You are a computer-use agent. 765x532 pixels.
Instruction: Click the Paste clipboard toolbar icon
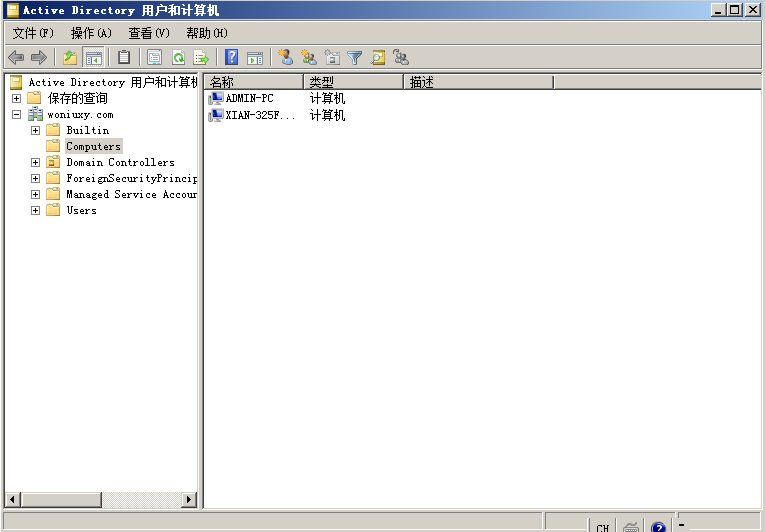[x=124, y=58]
